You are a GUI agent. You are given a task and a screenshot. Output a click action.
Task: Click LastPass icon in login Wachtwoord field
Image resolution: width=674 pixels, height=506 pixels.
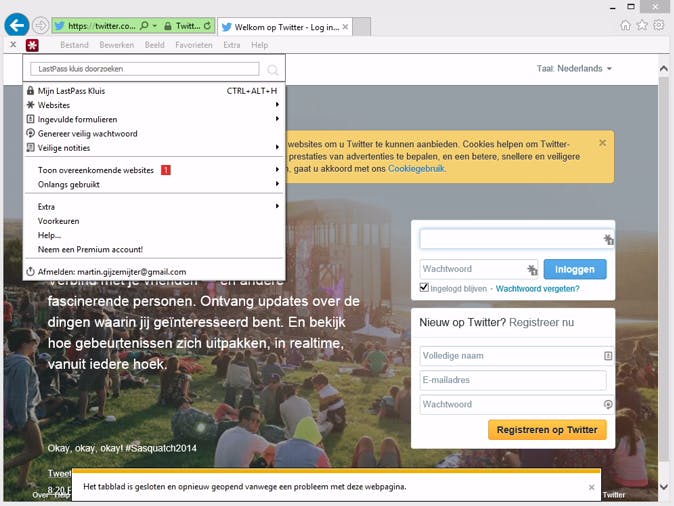[x=532, y=270]
